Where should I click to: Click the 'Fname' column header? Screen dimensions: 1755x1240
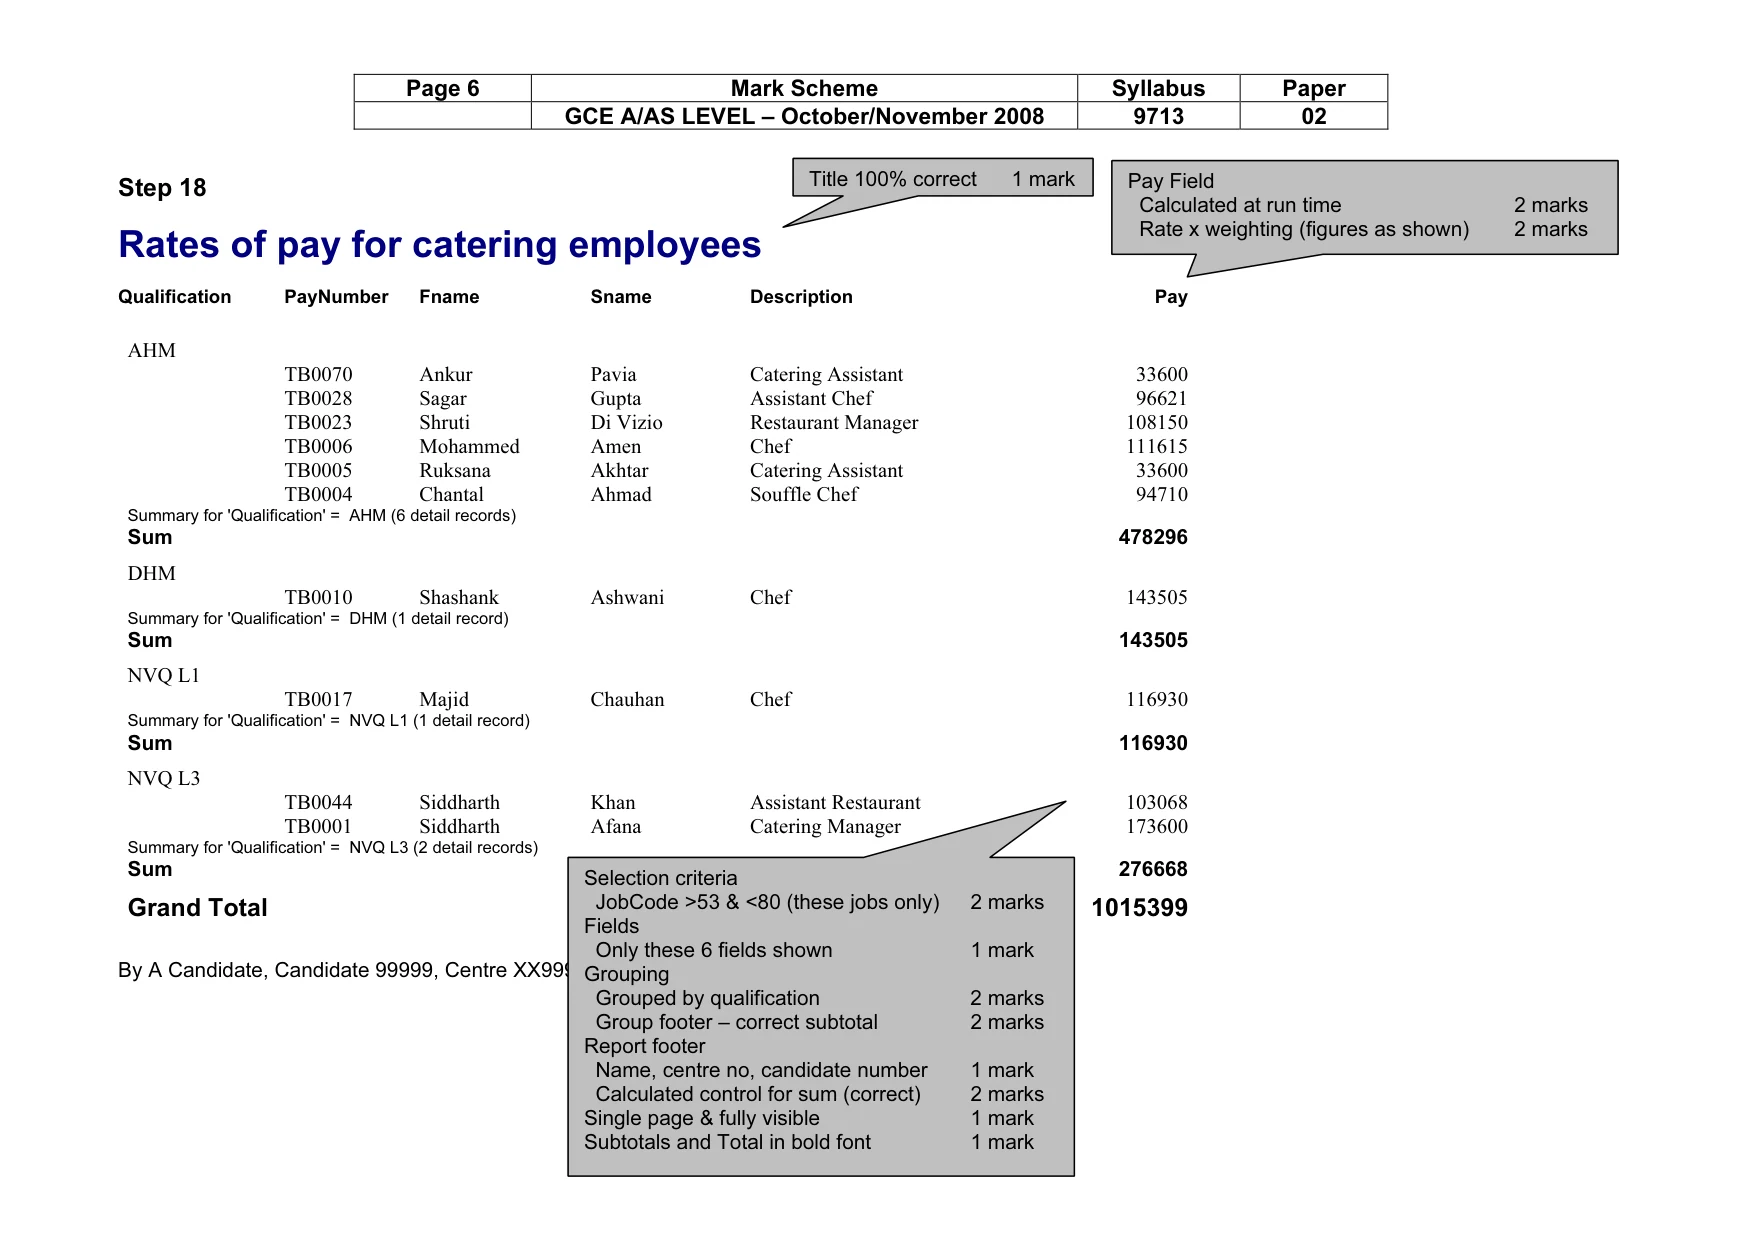[449, 297]
